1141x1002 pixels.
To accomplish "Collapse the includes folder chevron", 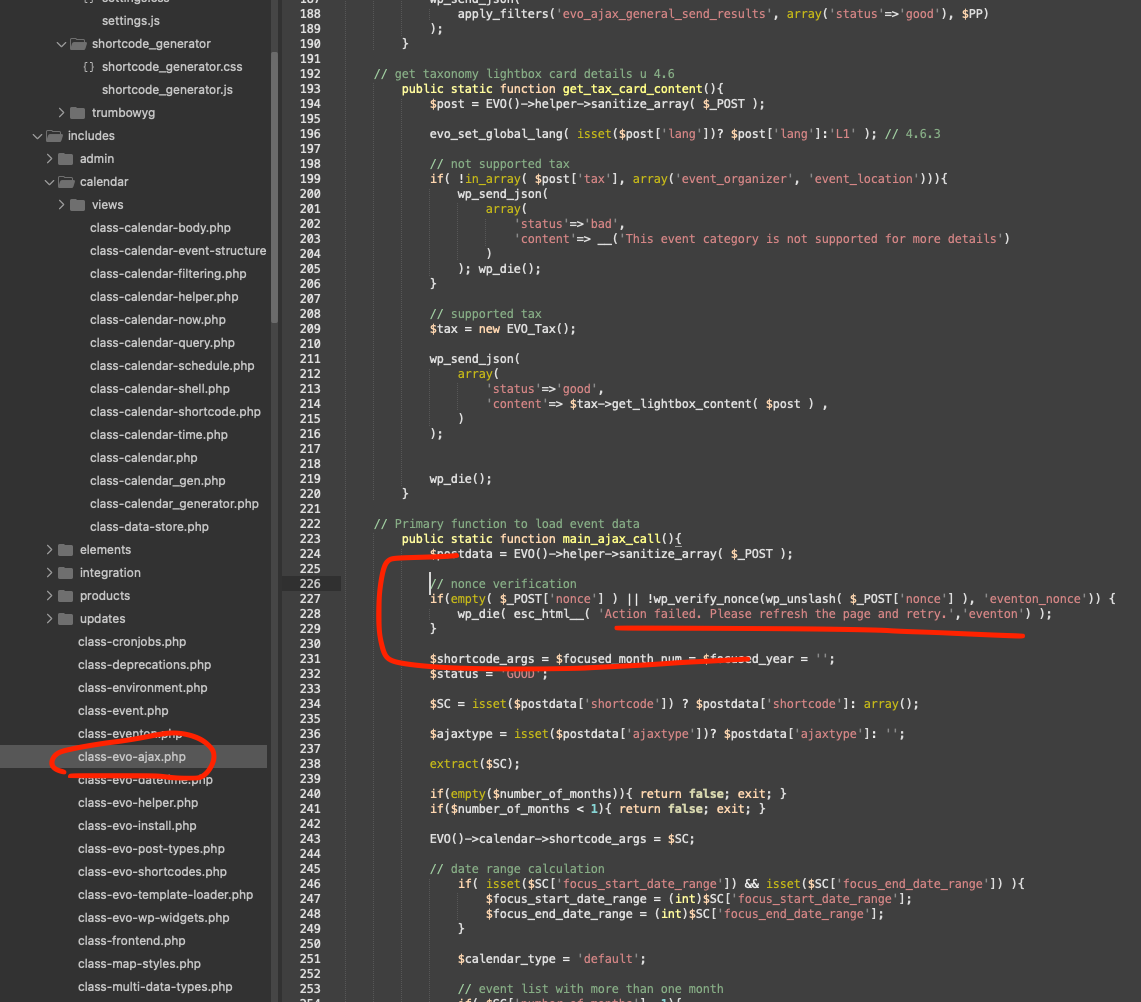I will (x=37, y=136).
